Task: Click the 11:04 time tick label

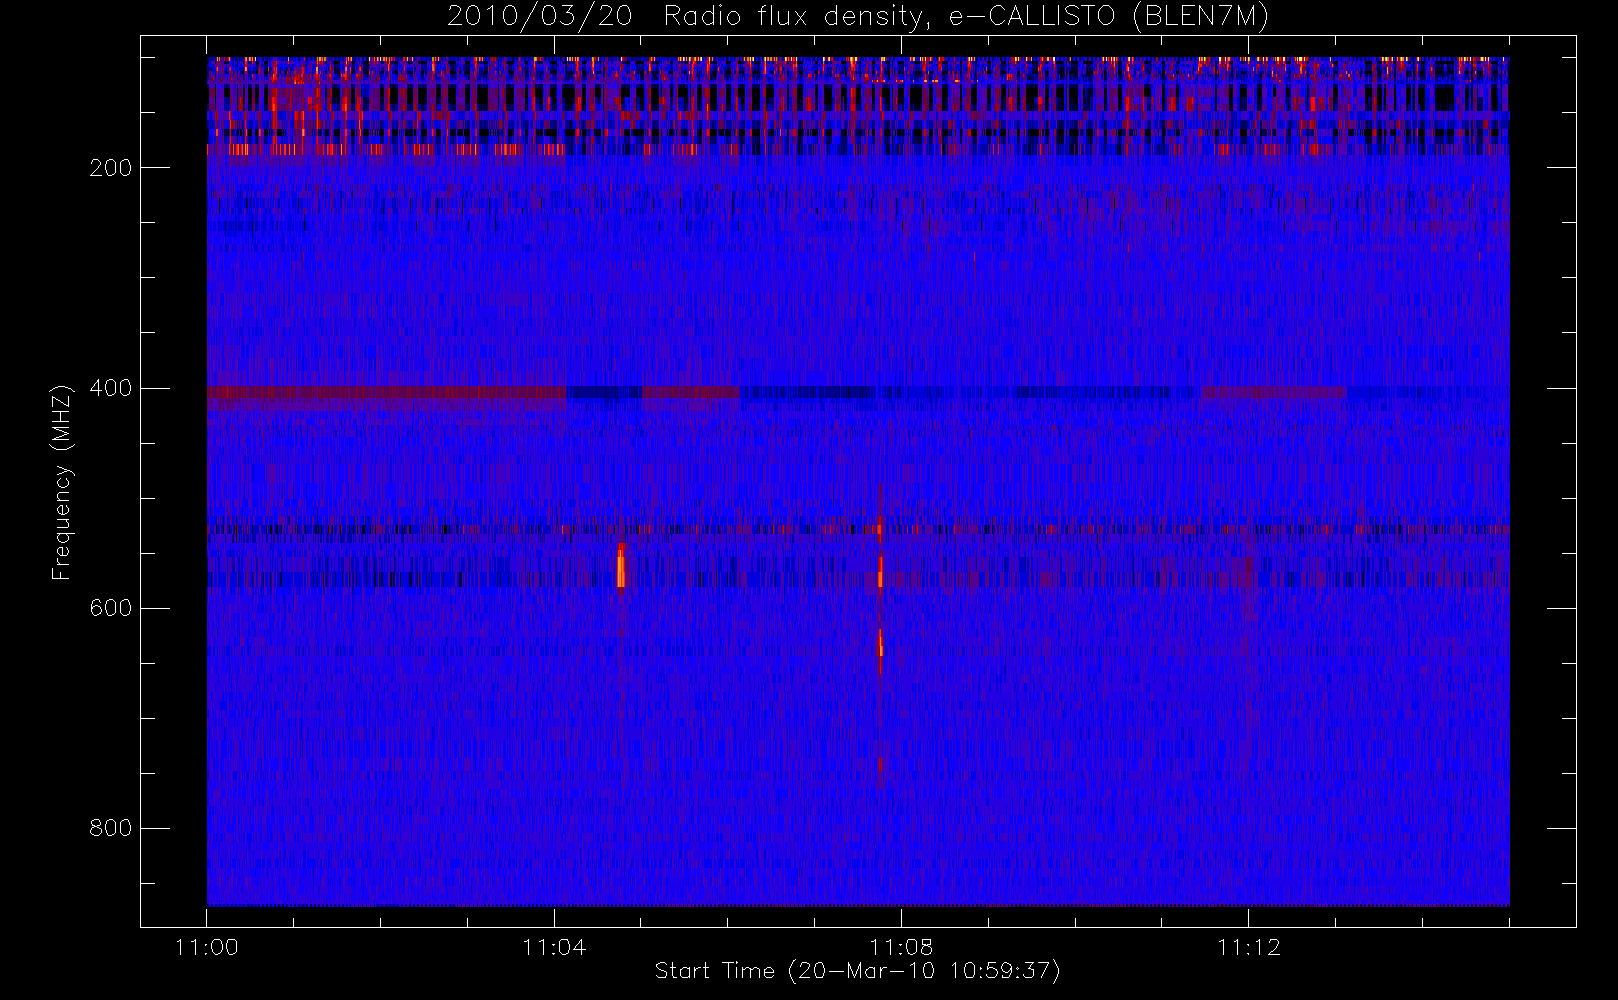Action: 554,947
